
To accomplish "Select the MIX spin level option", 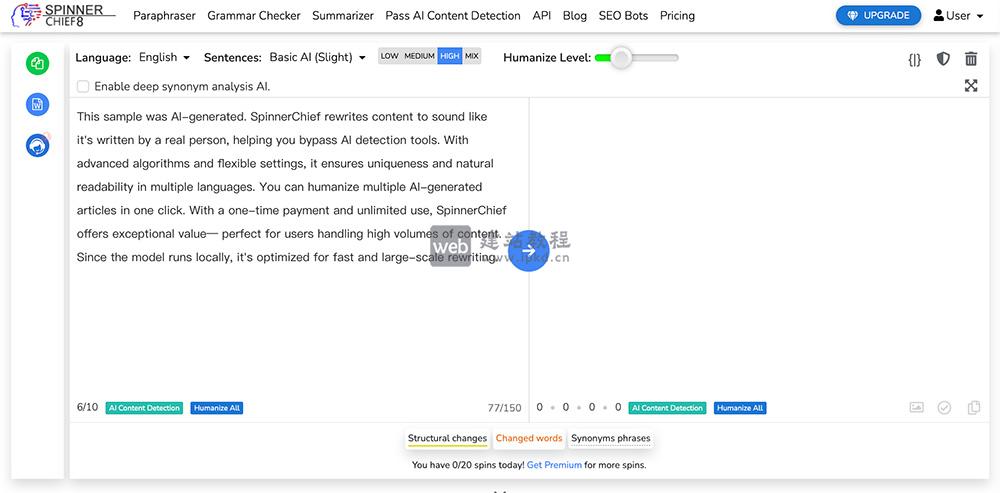I will (x=472, y=57).
